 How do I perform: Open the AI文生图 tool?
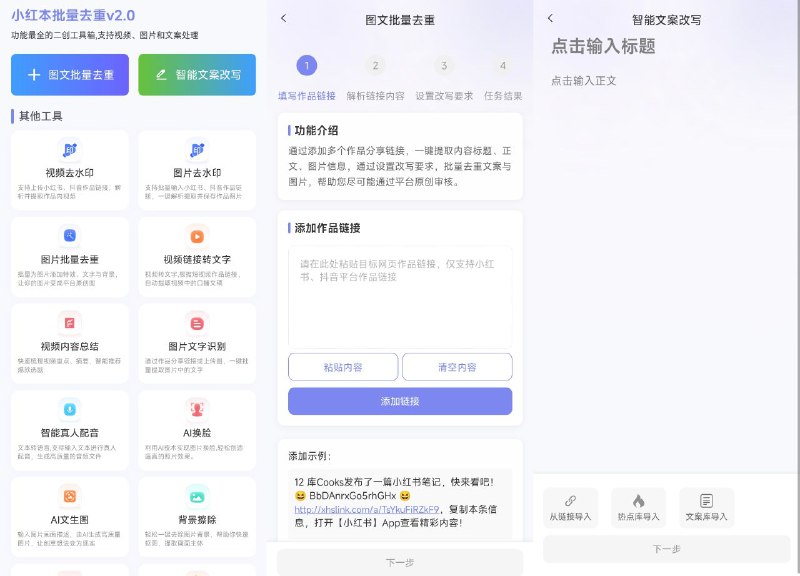coord(69,518)
